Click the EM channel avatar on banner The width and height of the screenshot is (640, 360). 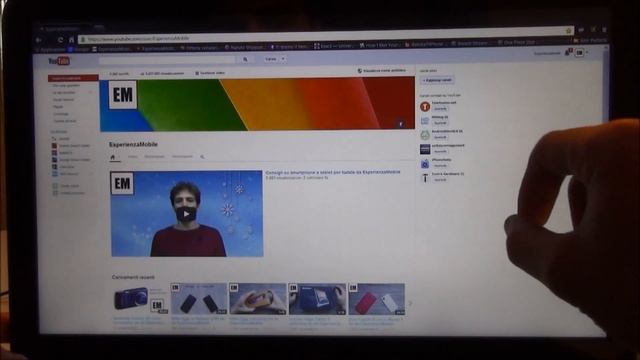tap(123, 95)
